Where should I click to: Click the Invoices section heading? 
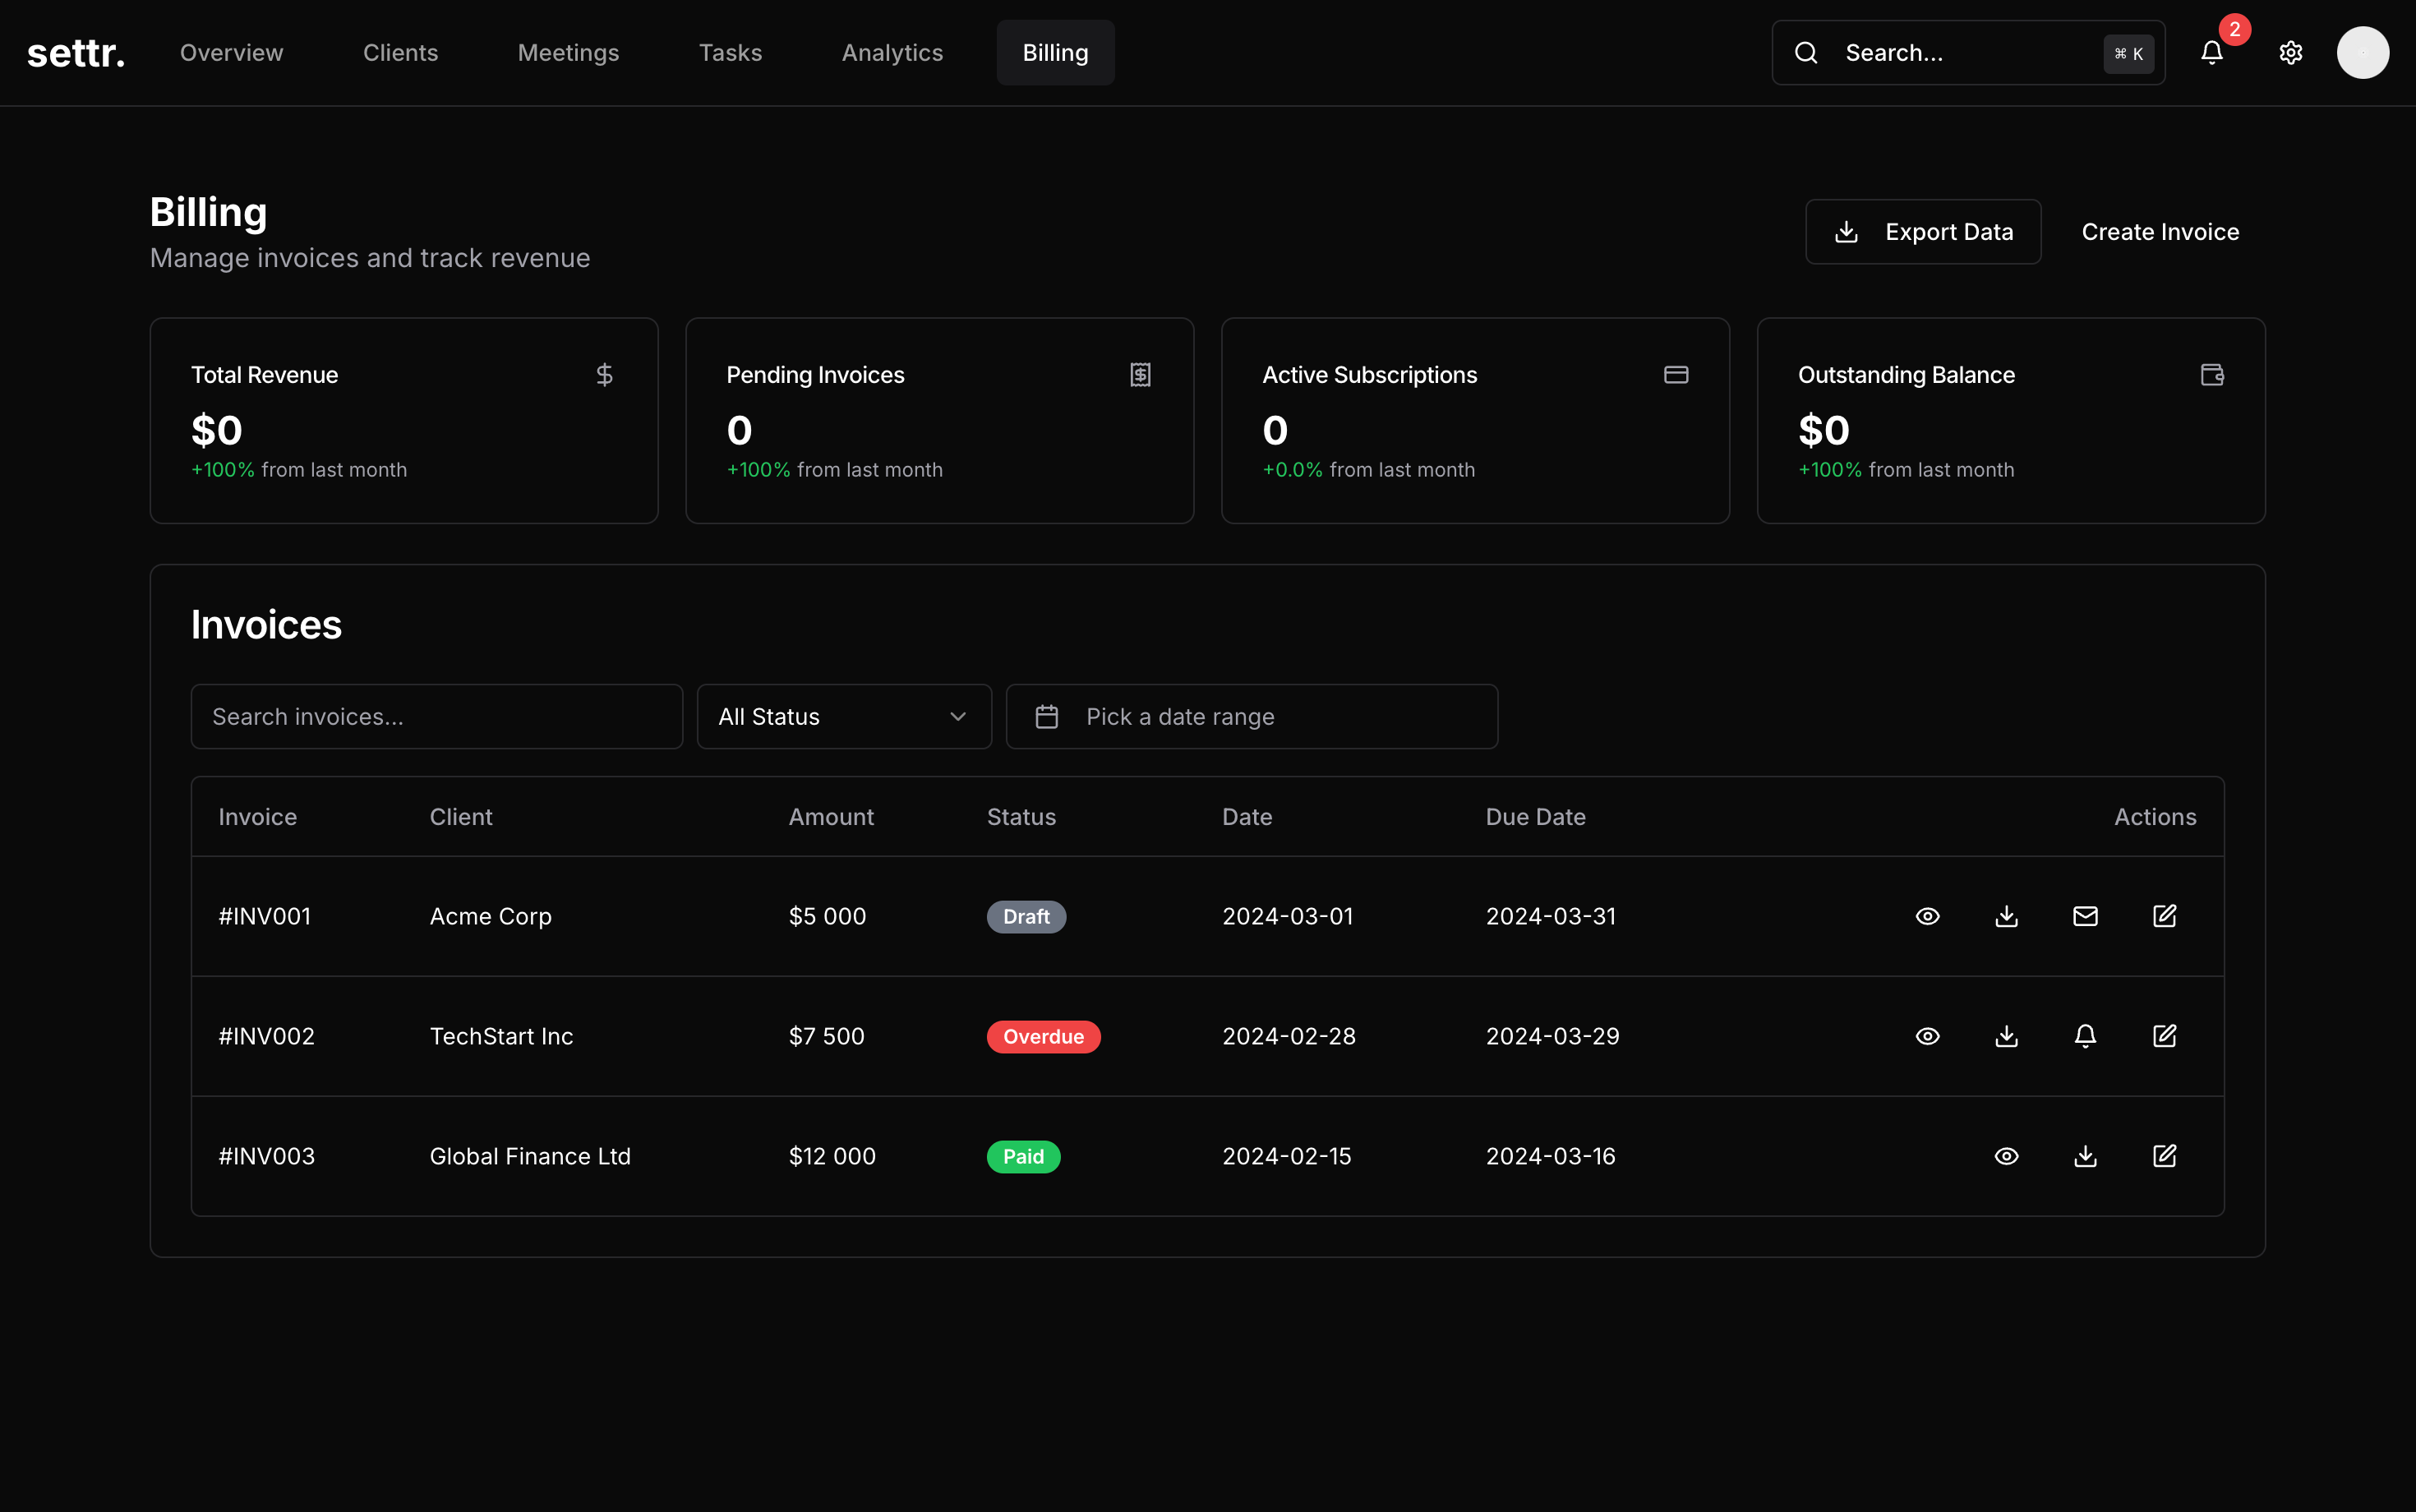[x=266, y=625]
